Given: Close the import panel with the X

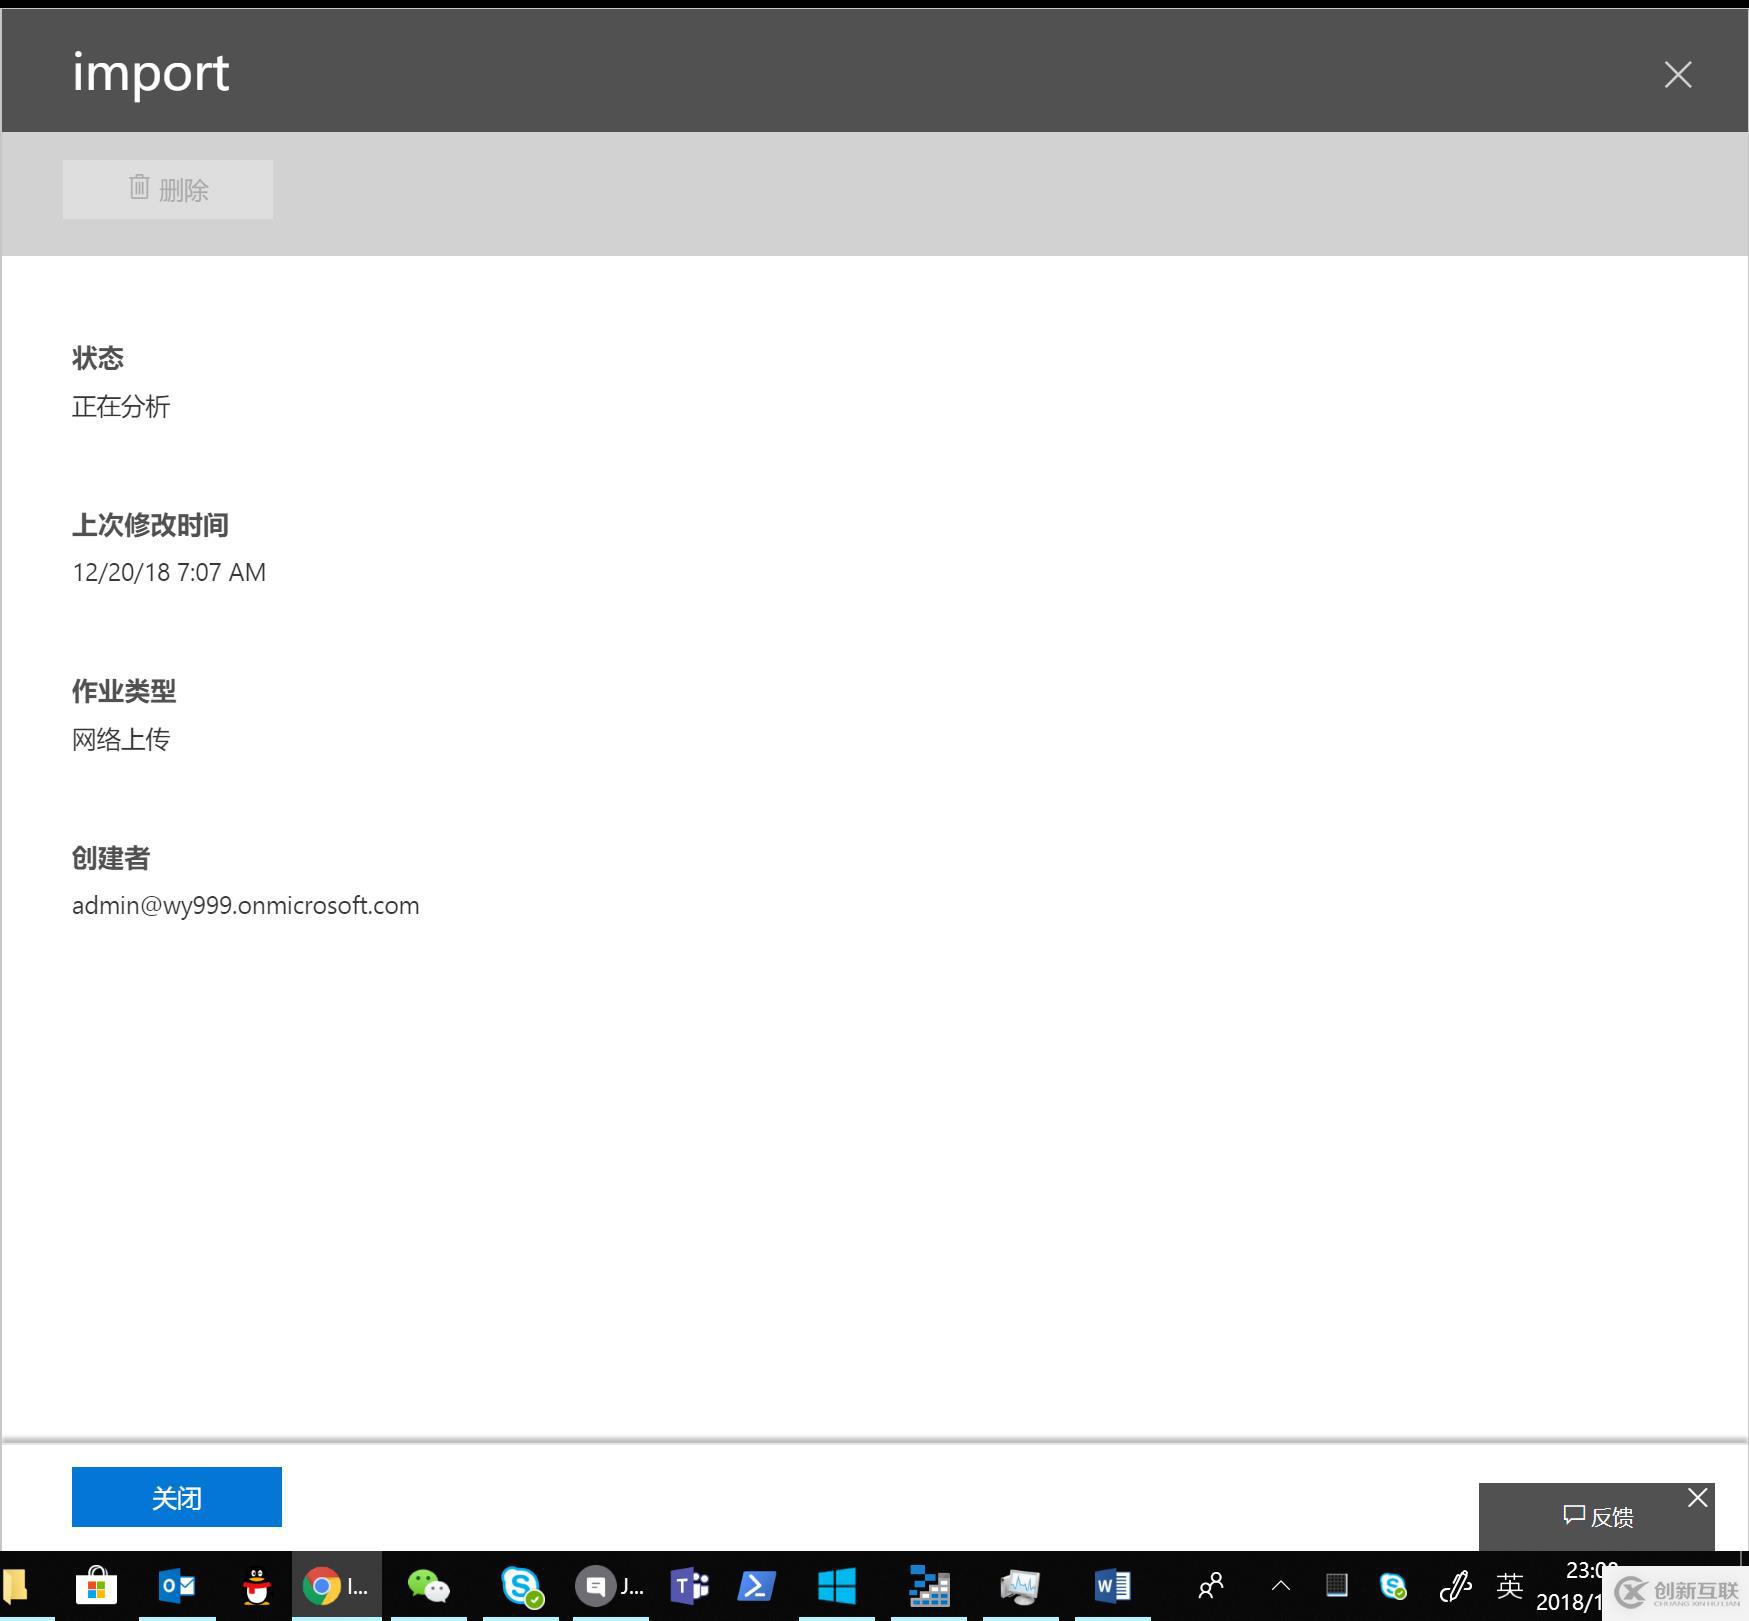Looking at the screenshot, I should (x=1677, y=74).
